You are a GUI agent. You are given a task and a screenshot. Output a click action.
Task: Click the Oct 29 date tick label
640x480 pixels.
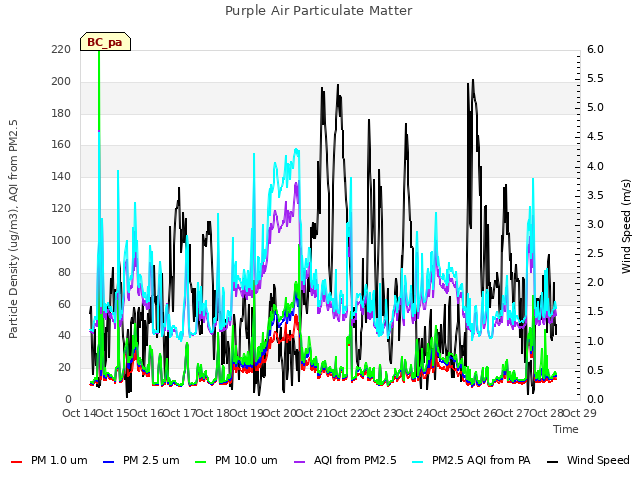pyautogui.click(x=580, y=413)
